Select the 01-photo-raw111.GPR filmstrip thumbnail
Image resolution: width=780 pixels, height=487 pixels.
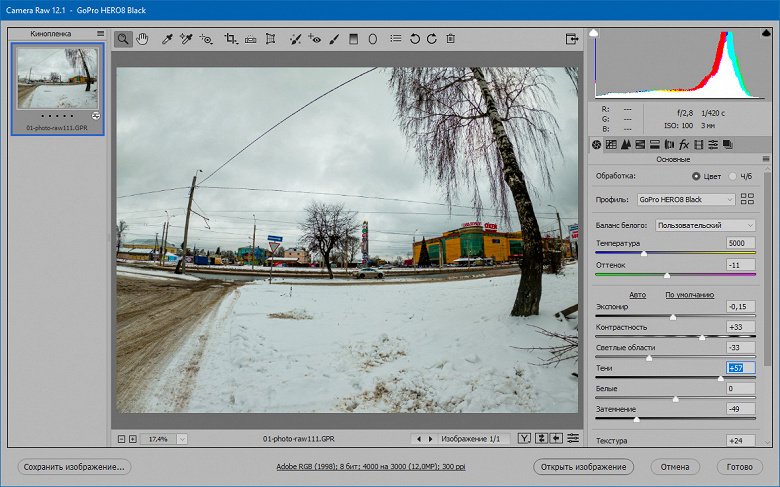point(57,79)
